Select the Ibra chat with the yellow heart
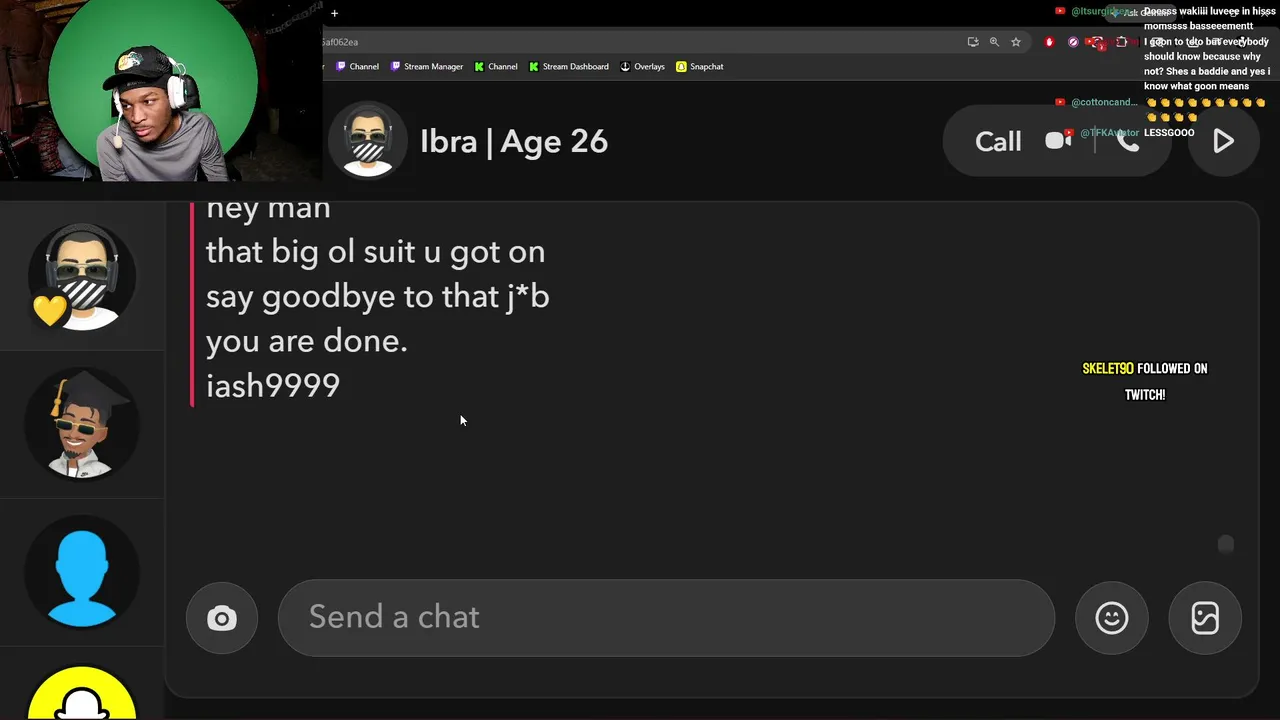 point(82,277)
